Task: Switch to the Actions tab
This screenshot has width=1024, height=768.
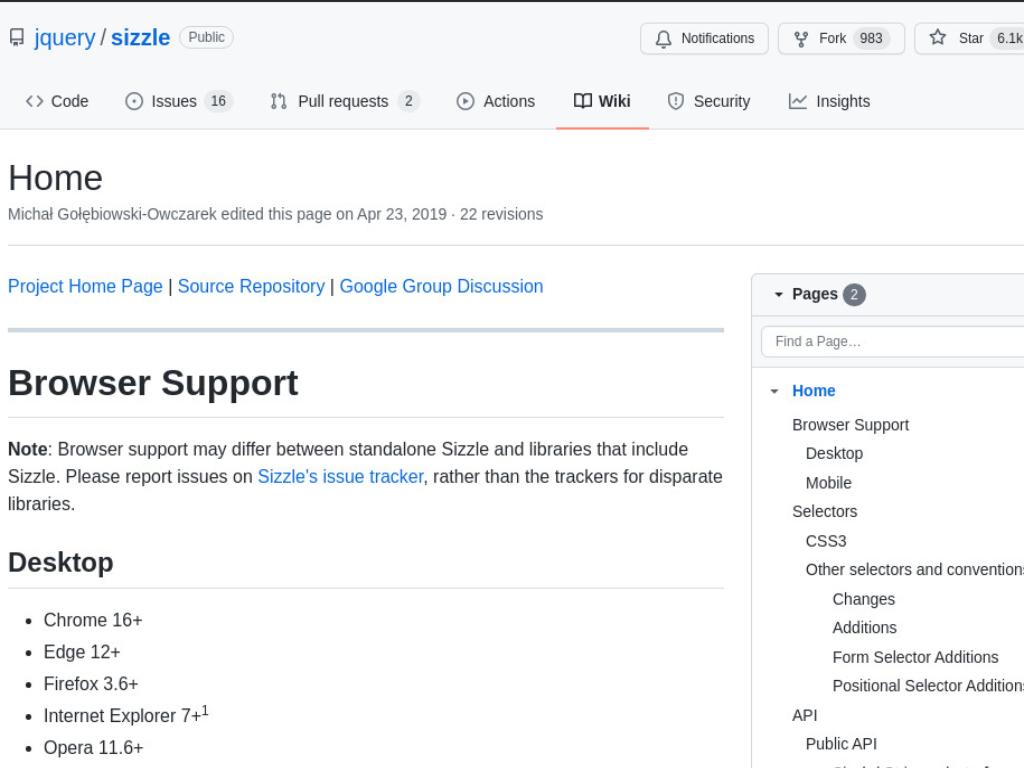Action: click(x=496, y=101)
